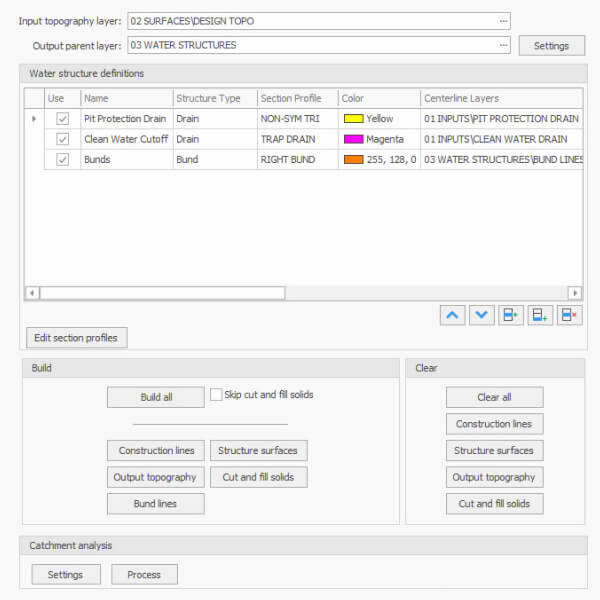Select the Clean Water Cutoff name cell

127,139
